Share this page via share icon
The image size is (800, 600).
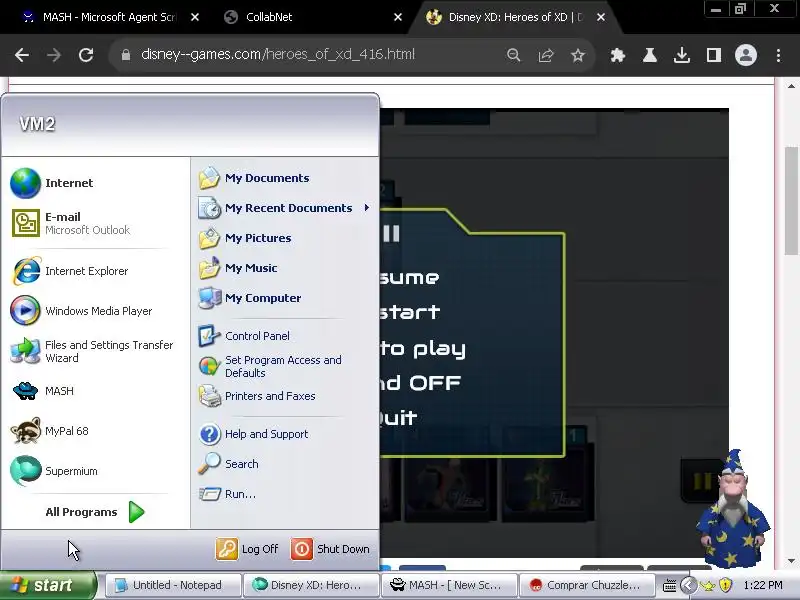545,55
